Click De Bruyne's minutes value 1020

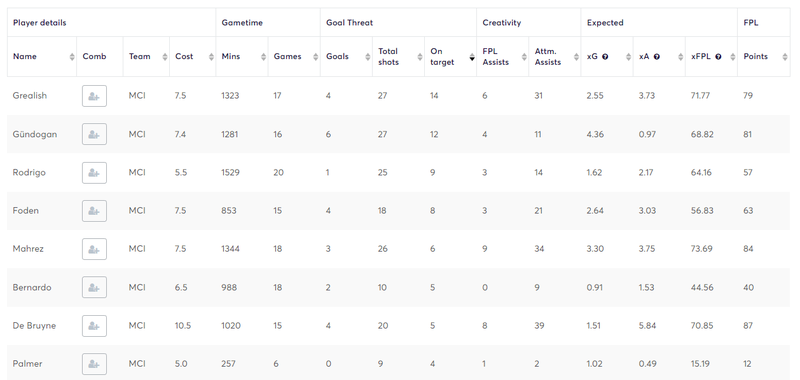pos(231,325)
